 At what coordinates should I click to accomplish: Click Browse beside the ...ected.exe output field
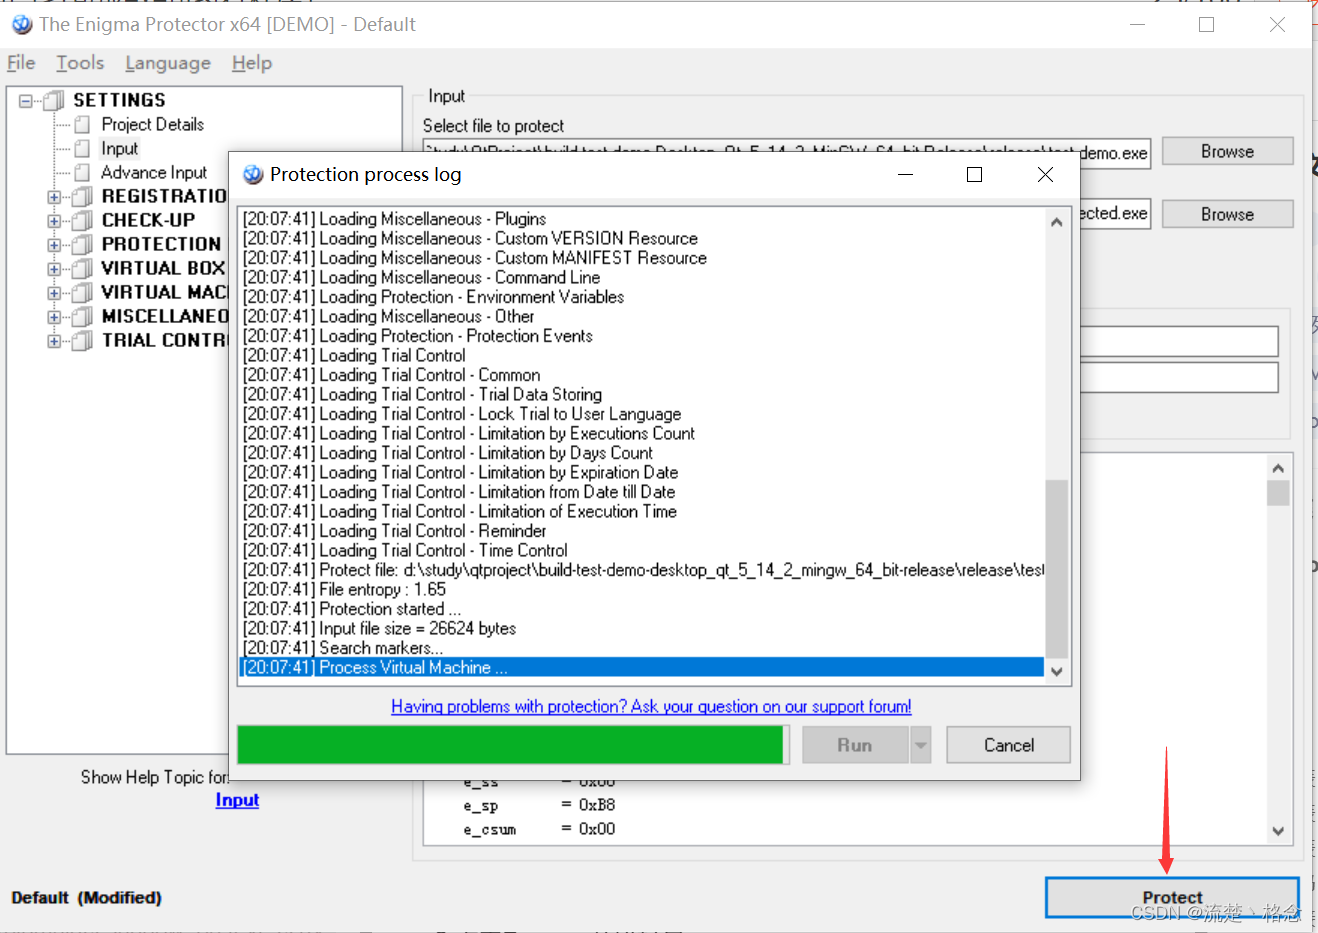point(1227,214)
